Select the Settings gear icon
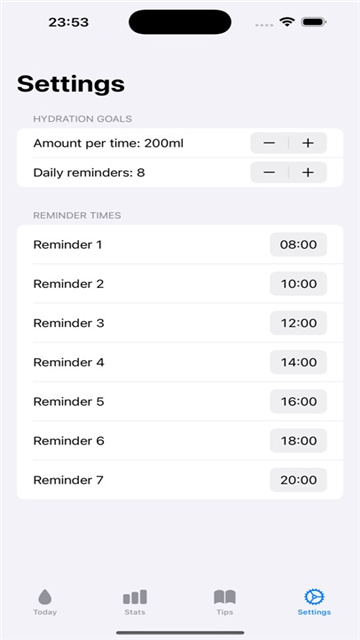 click(314, 597)
